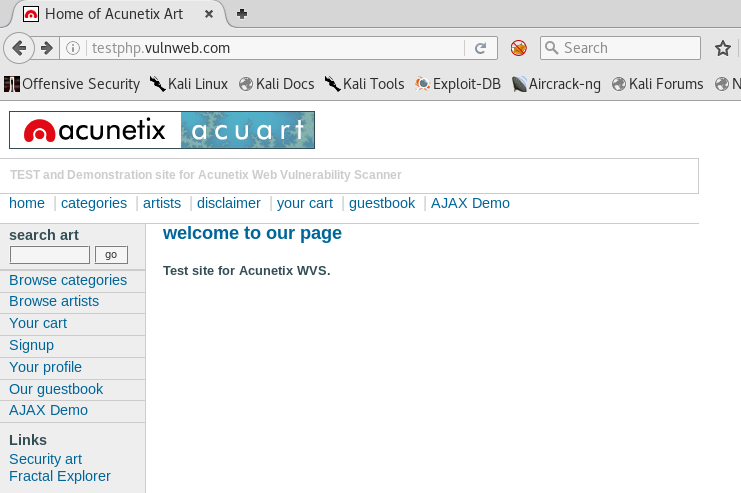Open disclaimer in the top navigation
Screen dimensions: 741x493
click(x=229, y=203)
